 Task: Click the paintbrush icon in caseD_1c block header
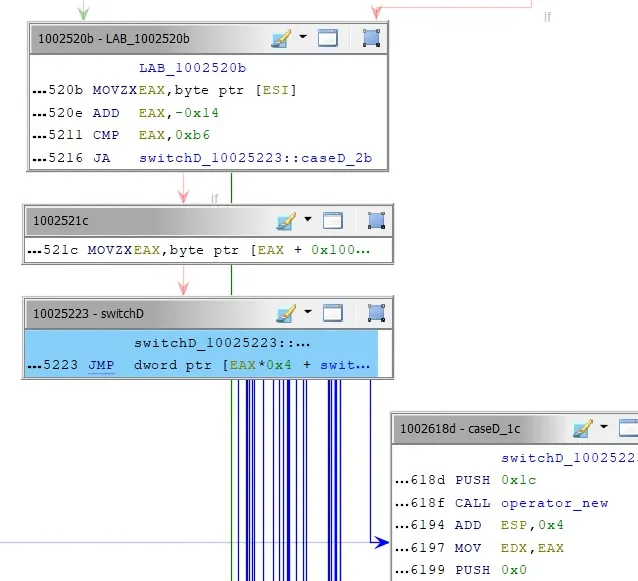click(x=583, y=428)
